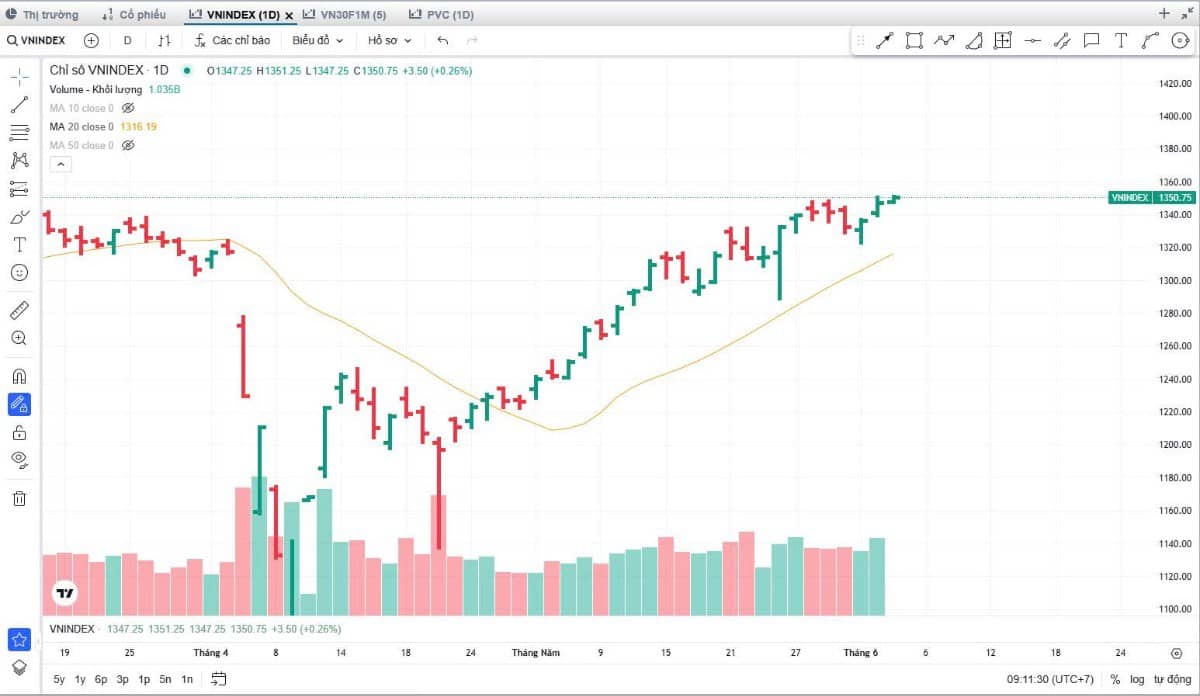Expand the Biểu đồ dropdown
The width and height of the screenshot is (1200, 696).
pyautogui.click(x=318, y=41)
